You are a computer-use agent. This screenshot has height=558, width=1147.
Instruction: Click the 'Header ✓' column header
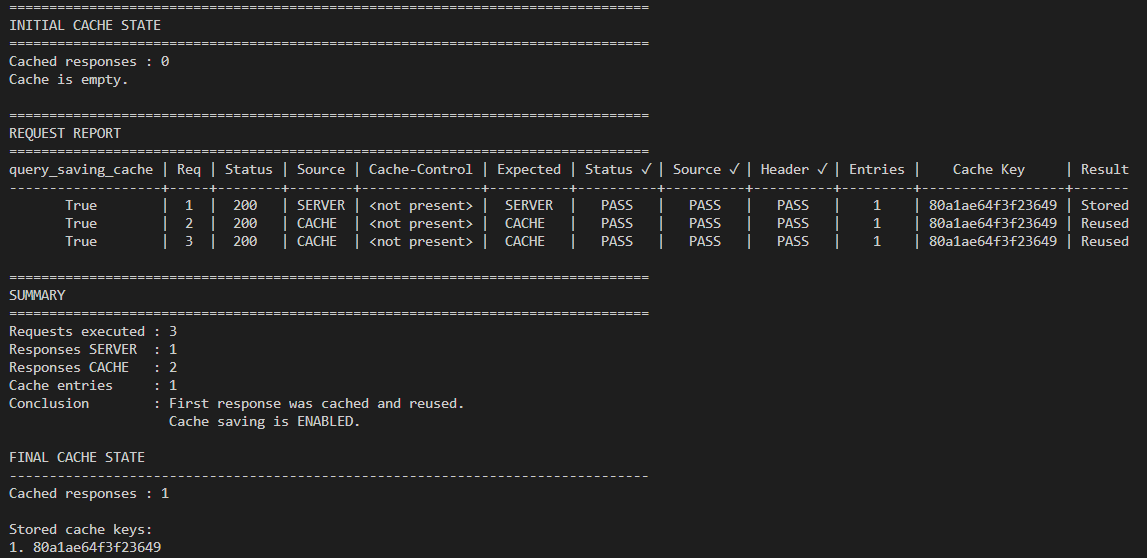click(x=794, y=170)
